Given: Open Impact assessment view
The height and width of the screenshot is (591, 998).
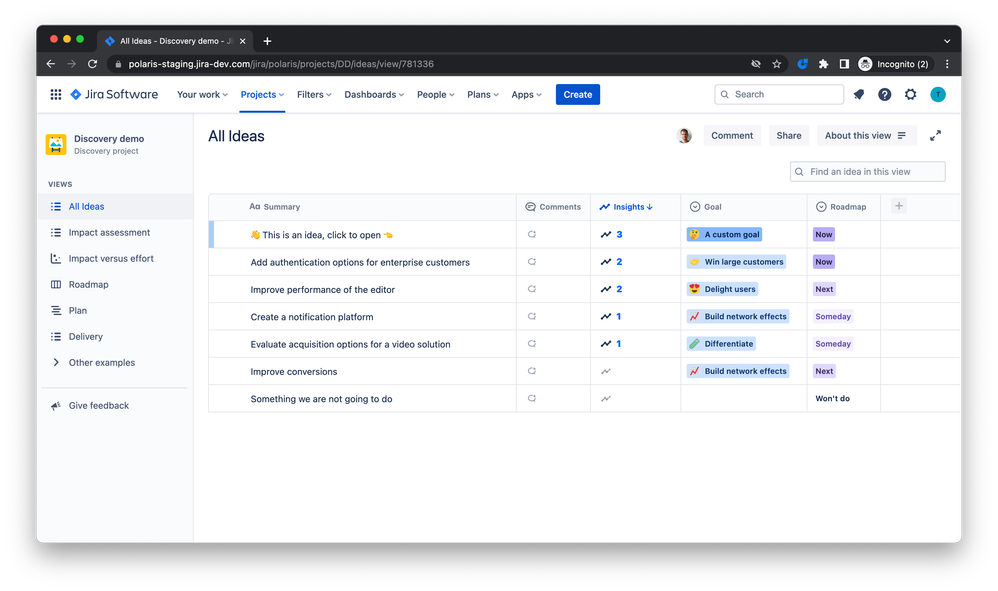Looking at the screenshot, I should click(115, 232).
